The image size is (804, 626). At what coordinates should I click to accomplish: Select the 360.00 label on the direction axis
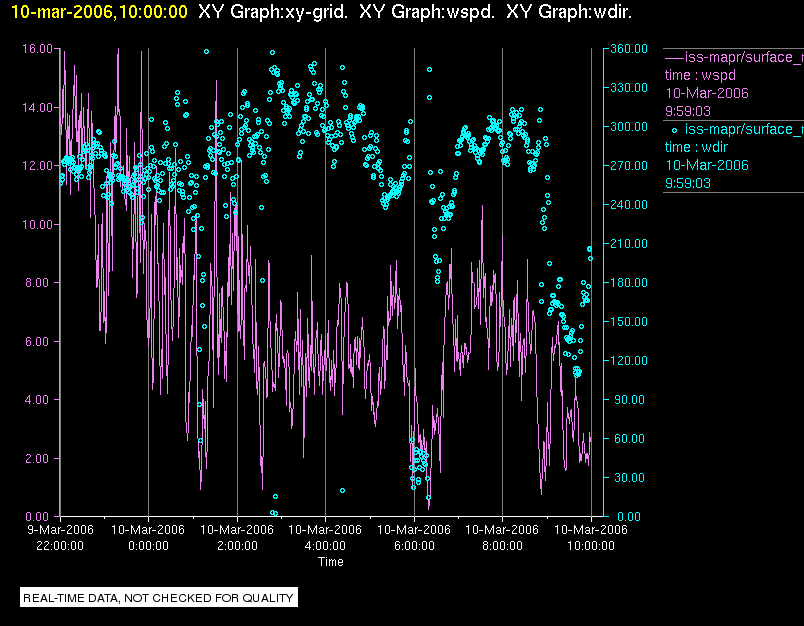click(627, 48)
